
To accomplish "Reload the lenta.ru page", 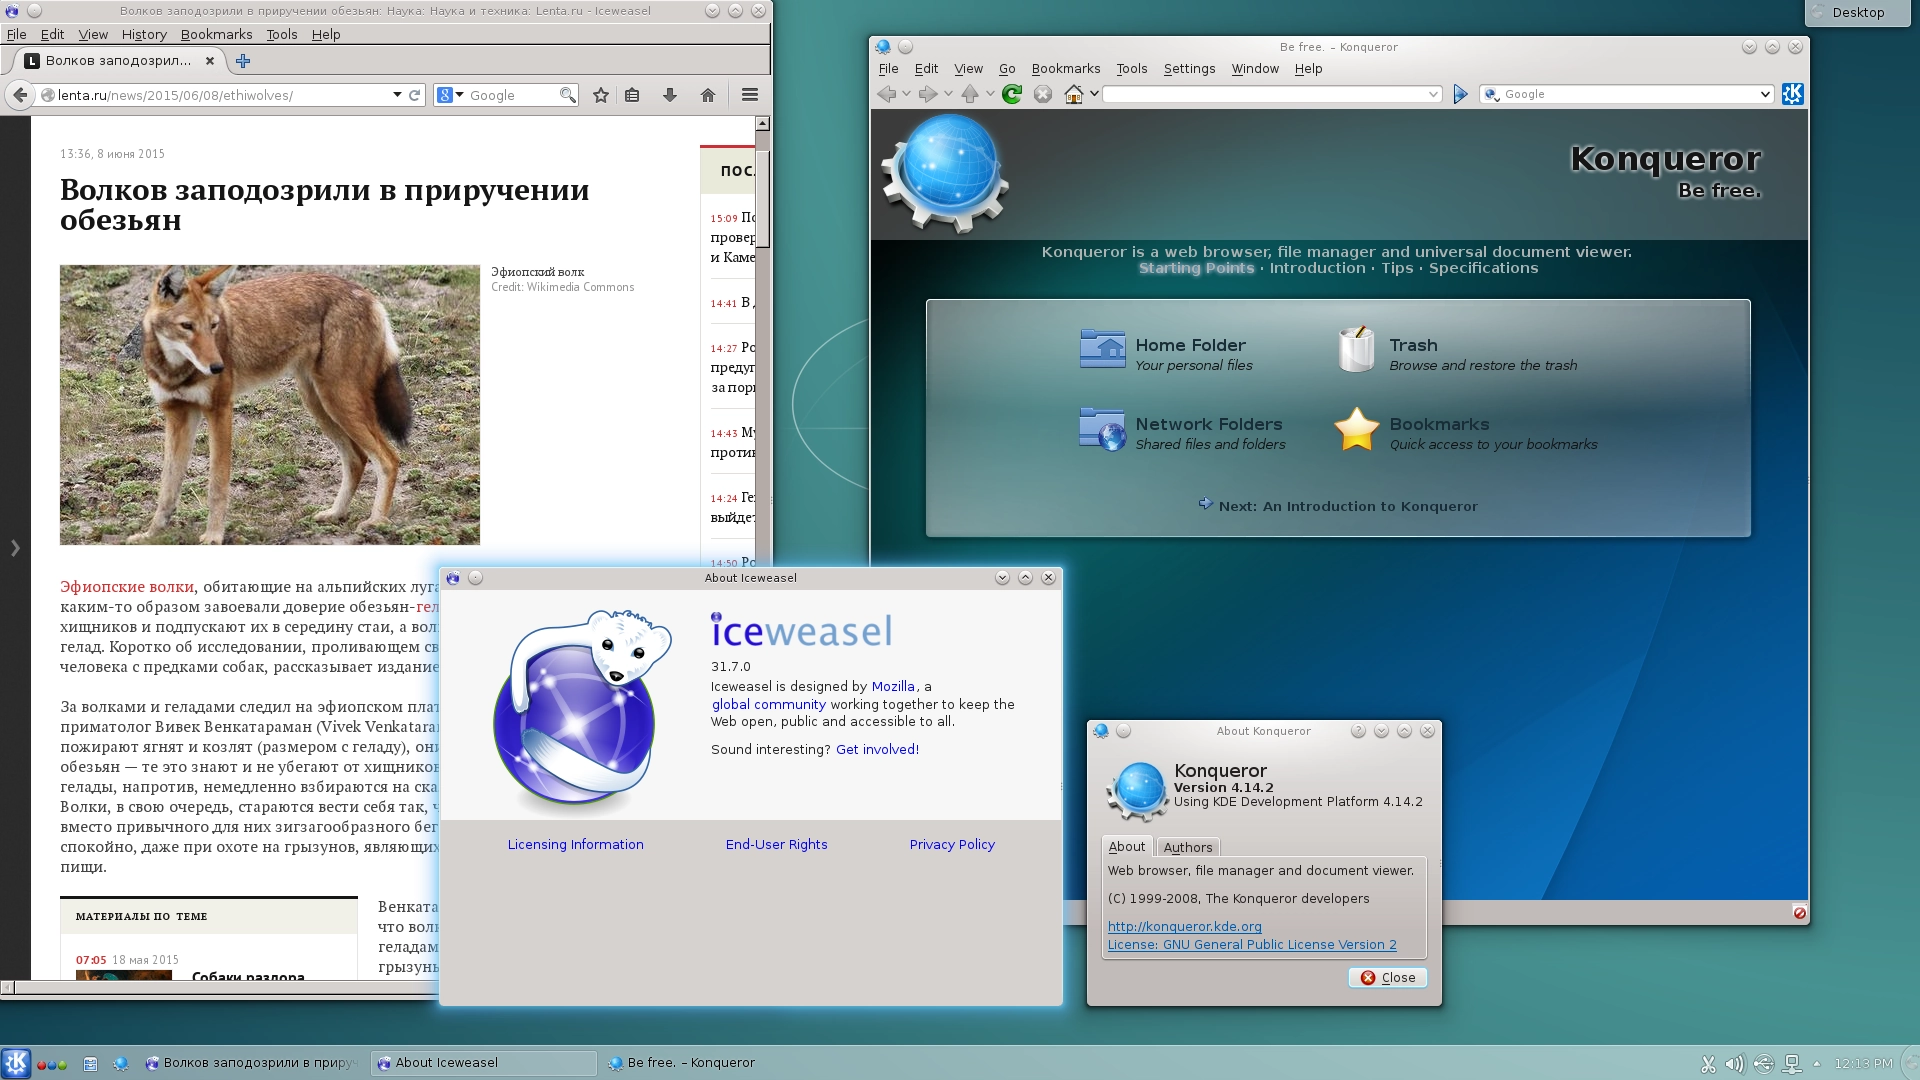I will point(414,95).
